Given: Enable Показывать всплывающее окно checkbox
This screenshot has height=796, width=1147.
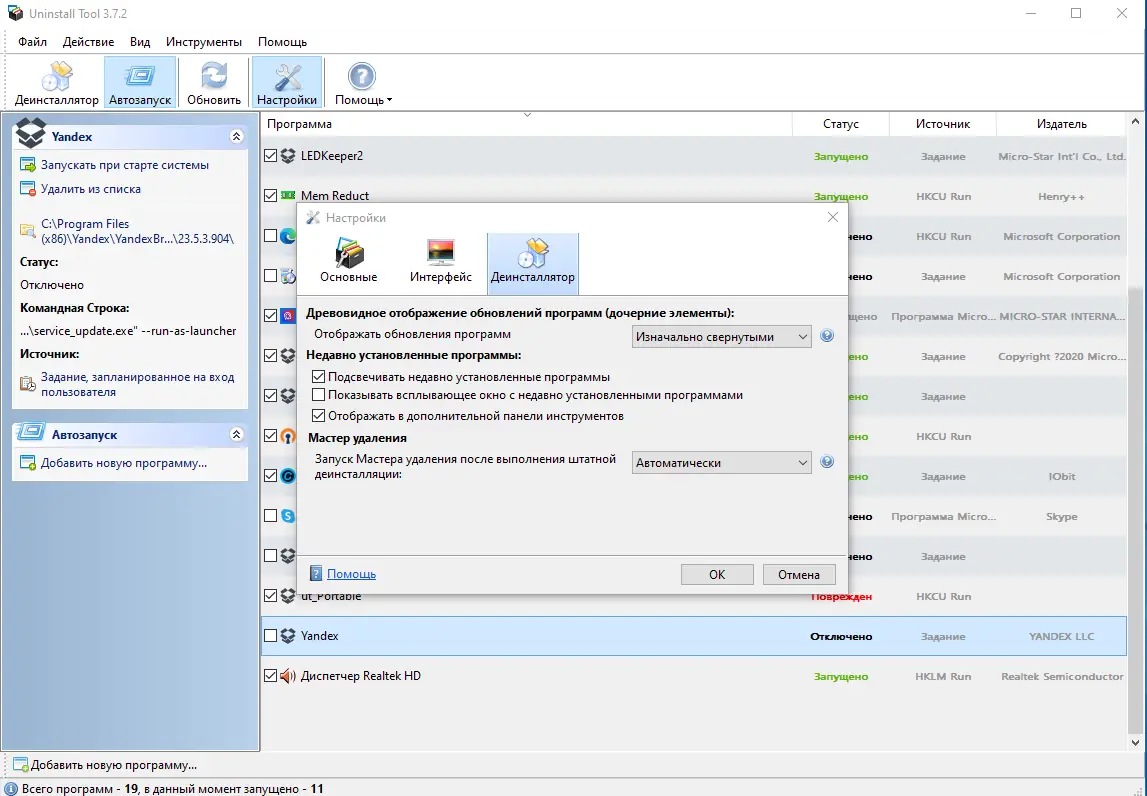Looking at the screenshot, I should (318, 395).
